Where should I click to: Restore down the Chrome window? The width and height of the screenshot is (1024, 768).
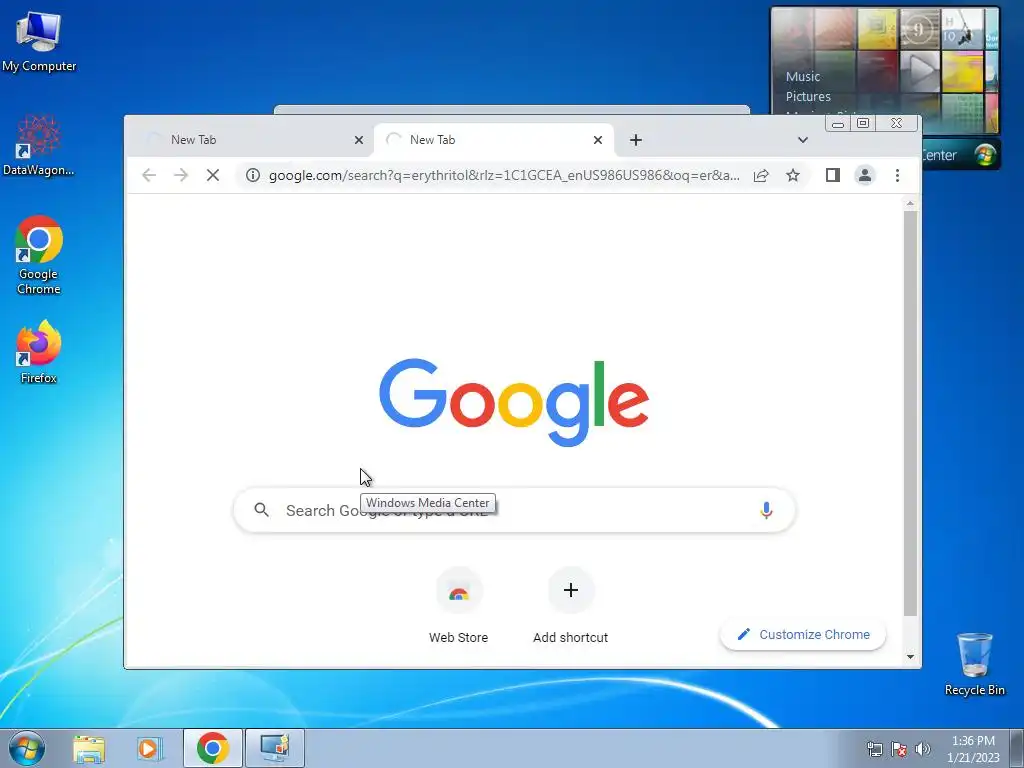tap(863, 123)
